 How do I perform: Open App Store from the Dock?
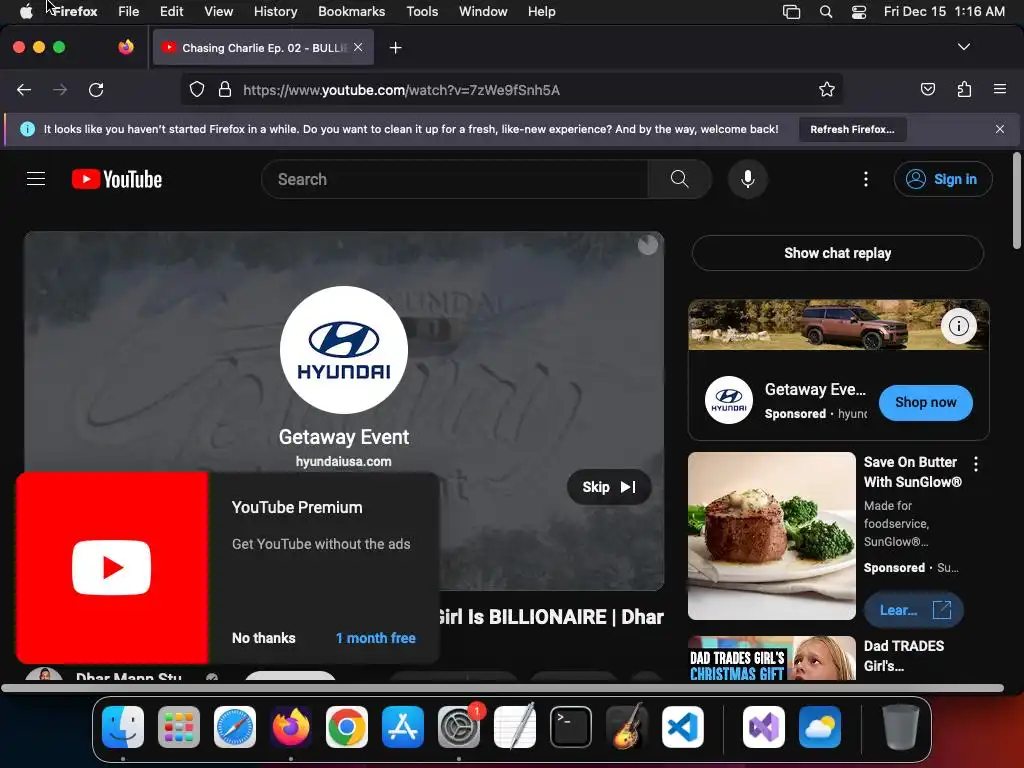tap(403, 727)
